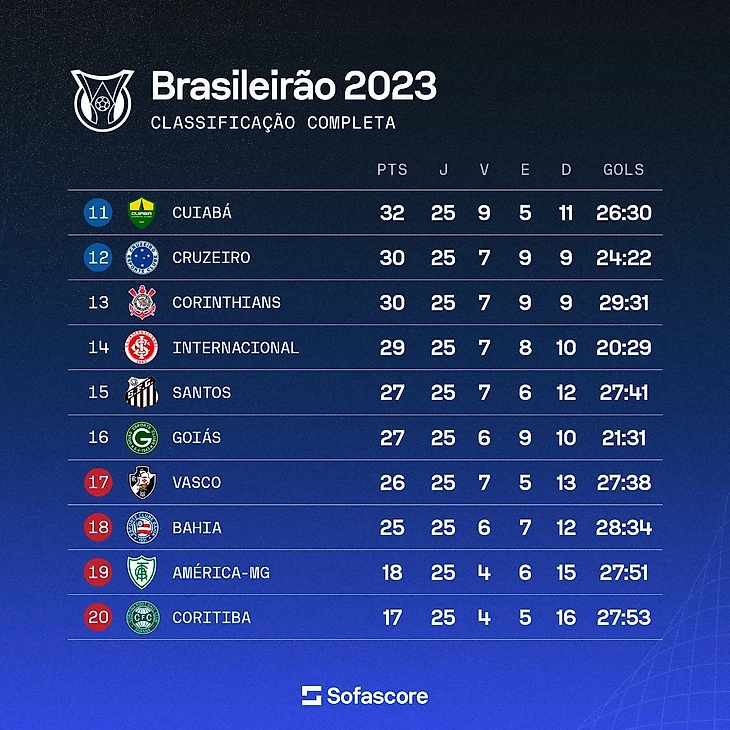Select the Santos 27:41 goals value
The image size is (730, 730).
pyautogui.click(x=623, y=392)
